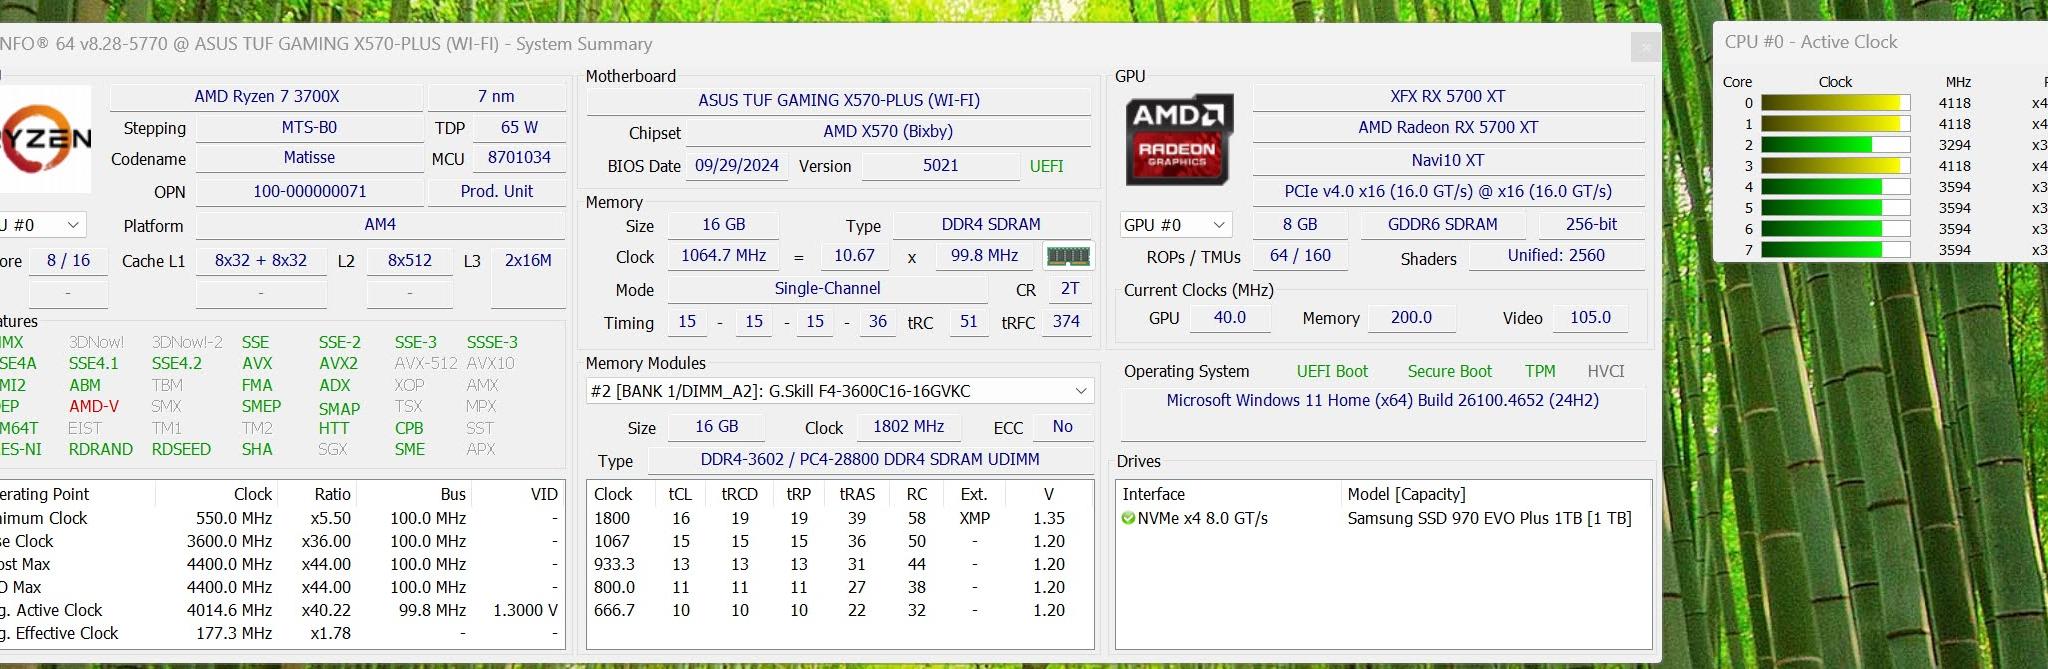
Task: Click the UEFI Boot indicator
Action: pos(1332,371)
